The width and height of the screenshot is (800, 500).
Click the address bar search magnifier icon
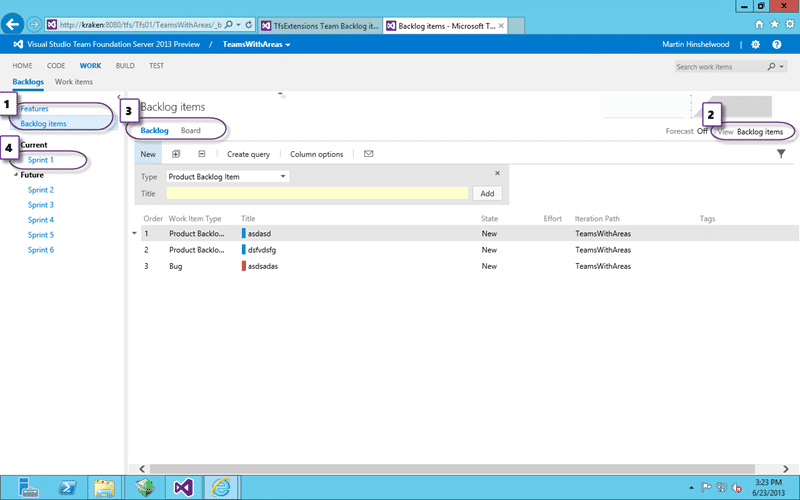click(x=229, y=24)
